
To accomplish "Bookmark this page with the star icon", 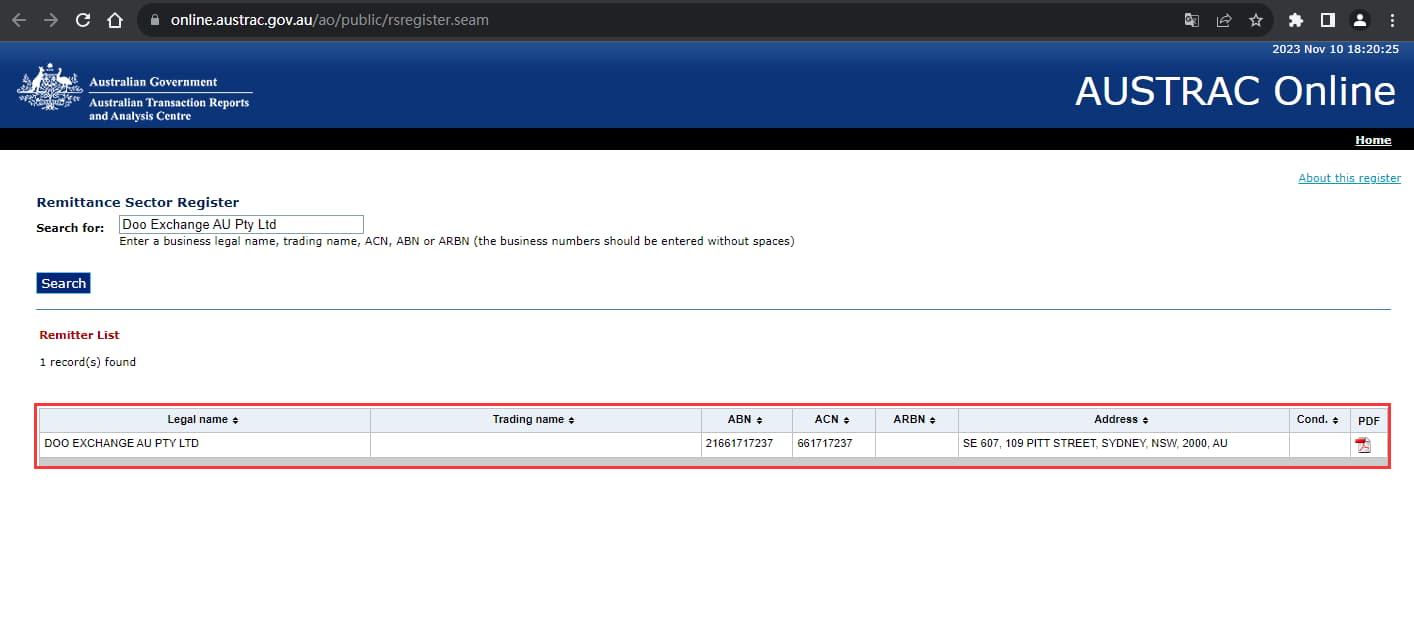I will pyautogui.click(x=1255, y=20).
